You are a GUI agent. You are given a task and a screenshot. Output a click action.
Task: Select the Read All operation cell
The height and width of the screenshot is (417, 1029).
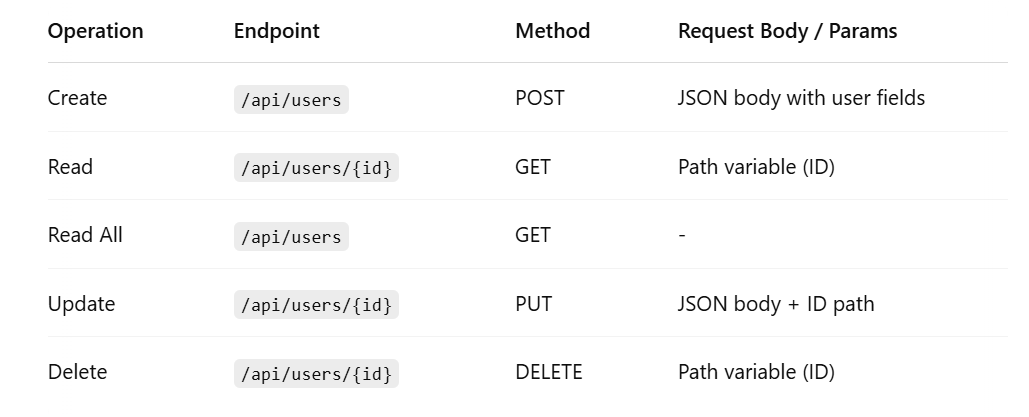[x=85, y=235]
